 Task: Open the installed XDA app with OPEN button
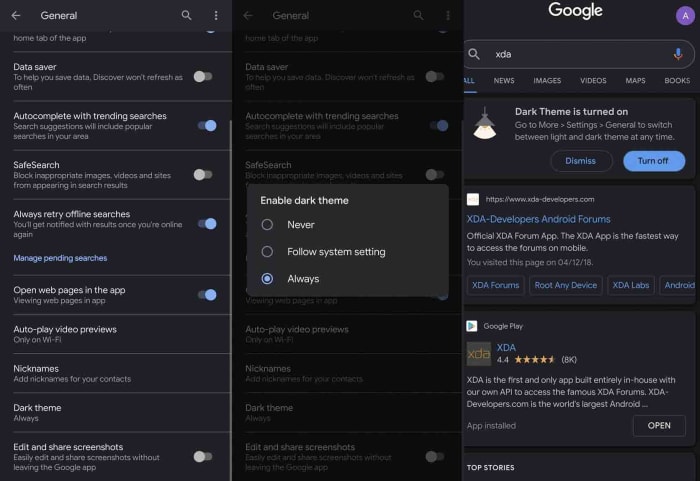pyautogui.click(x=659, y=426)
